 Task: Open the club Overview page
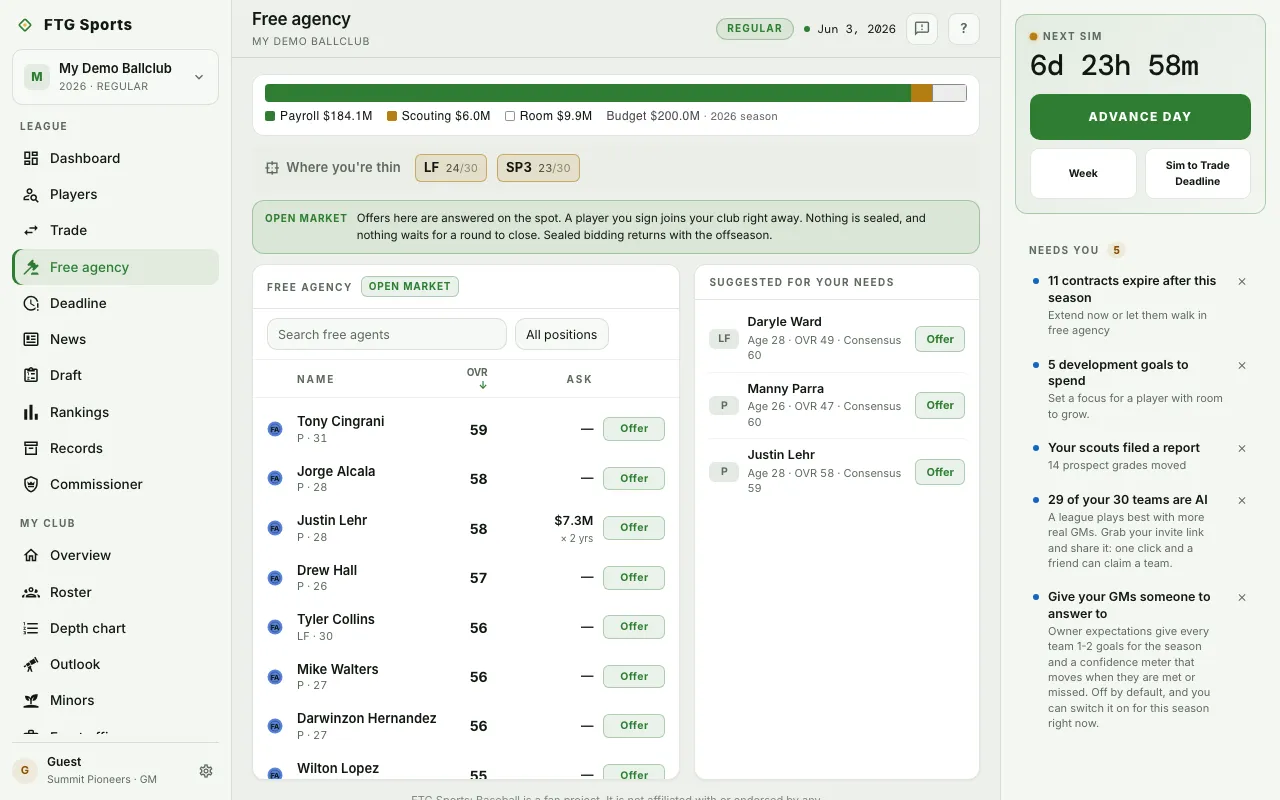pyautogui.click(x=115, y=555)
